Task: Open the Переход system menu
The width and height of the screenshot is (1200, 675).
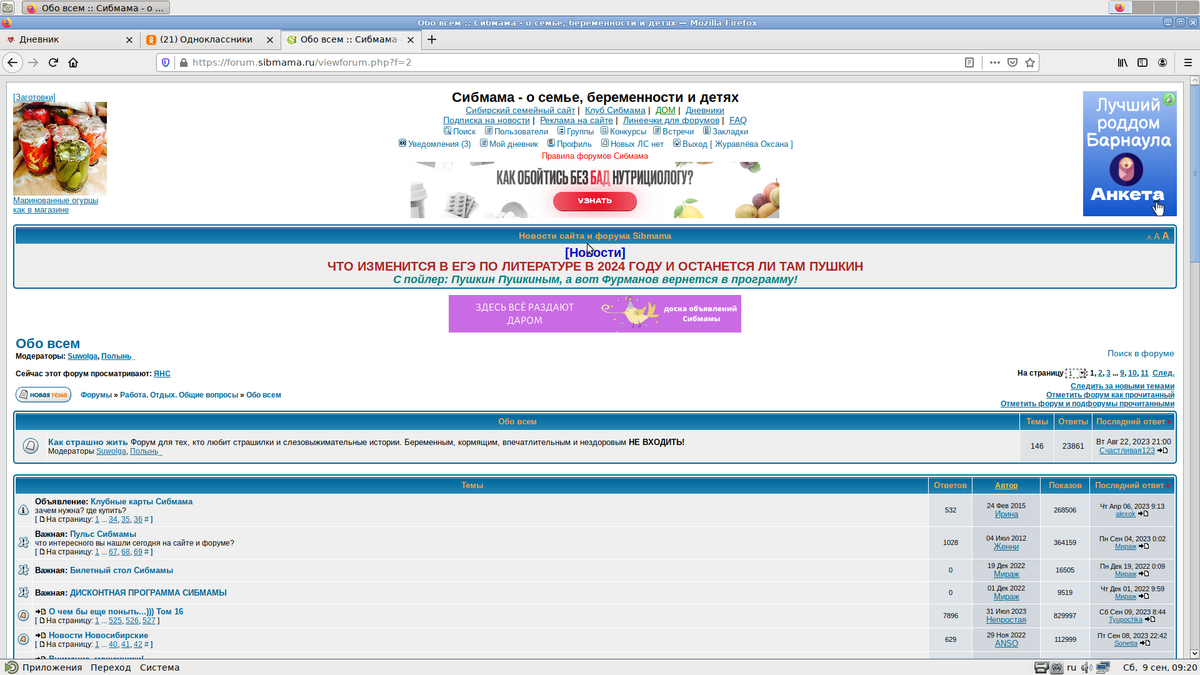Action: click(x=111, y=667)
